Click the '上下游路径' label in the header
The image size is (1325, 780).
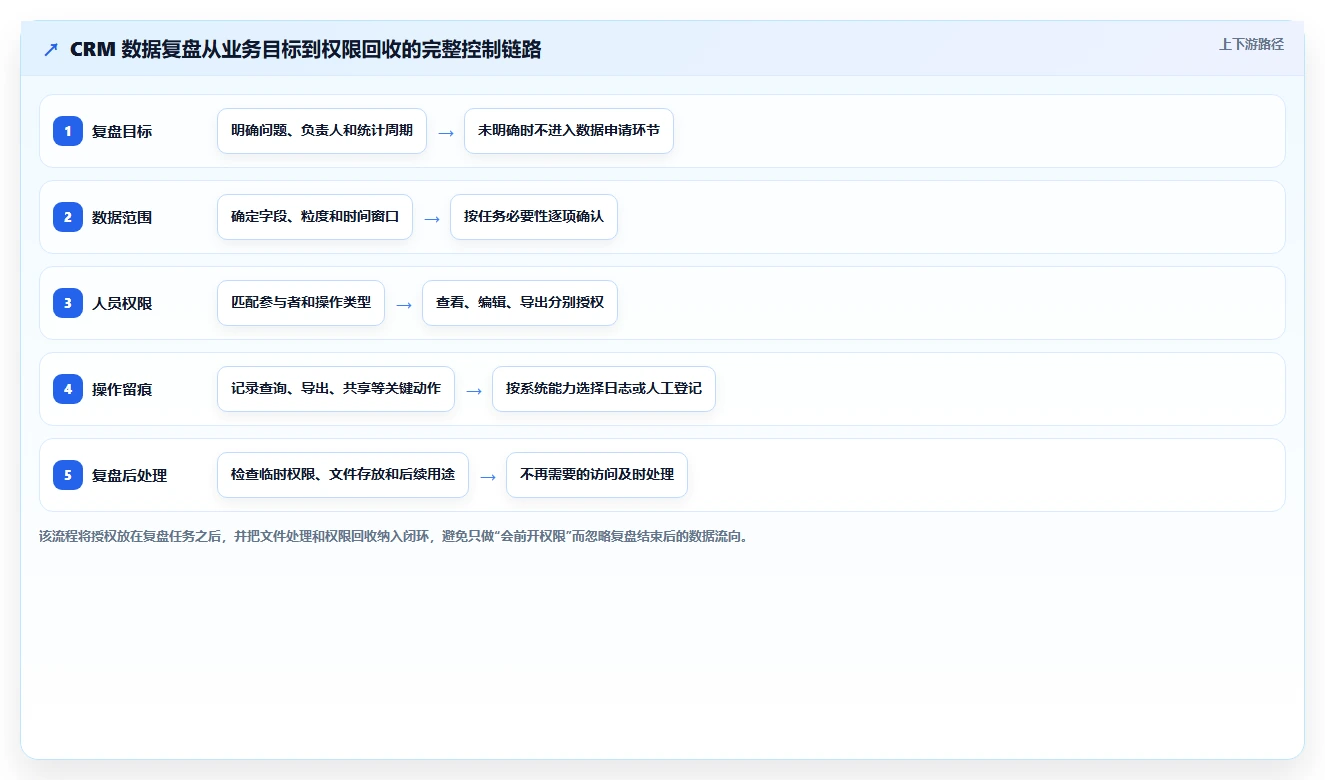(x=1251, y=44)
